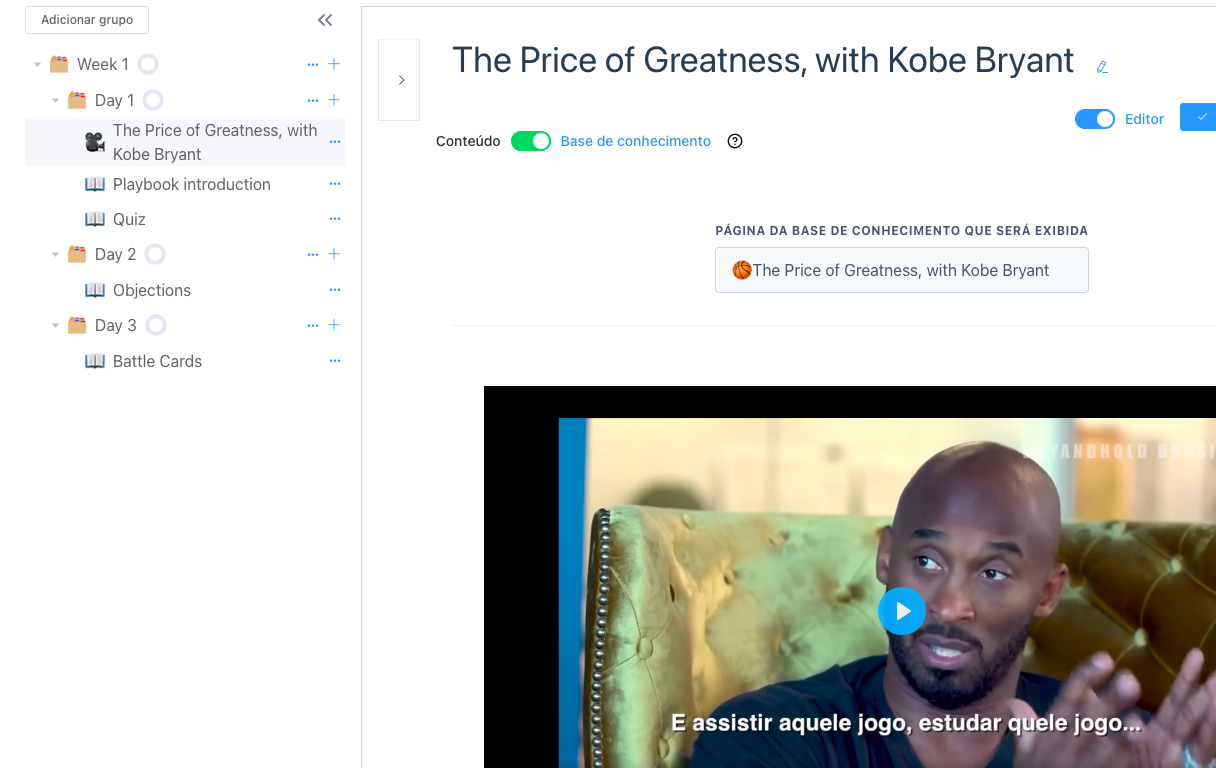Open options for Playbook introduction item

tap(335, 184)
